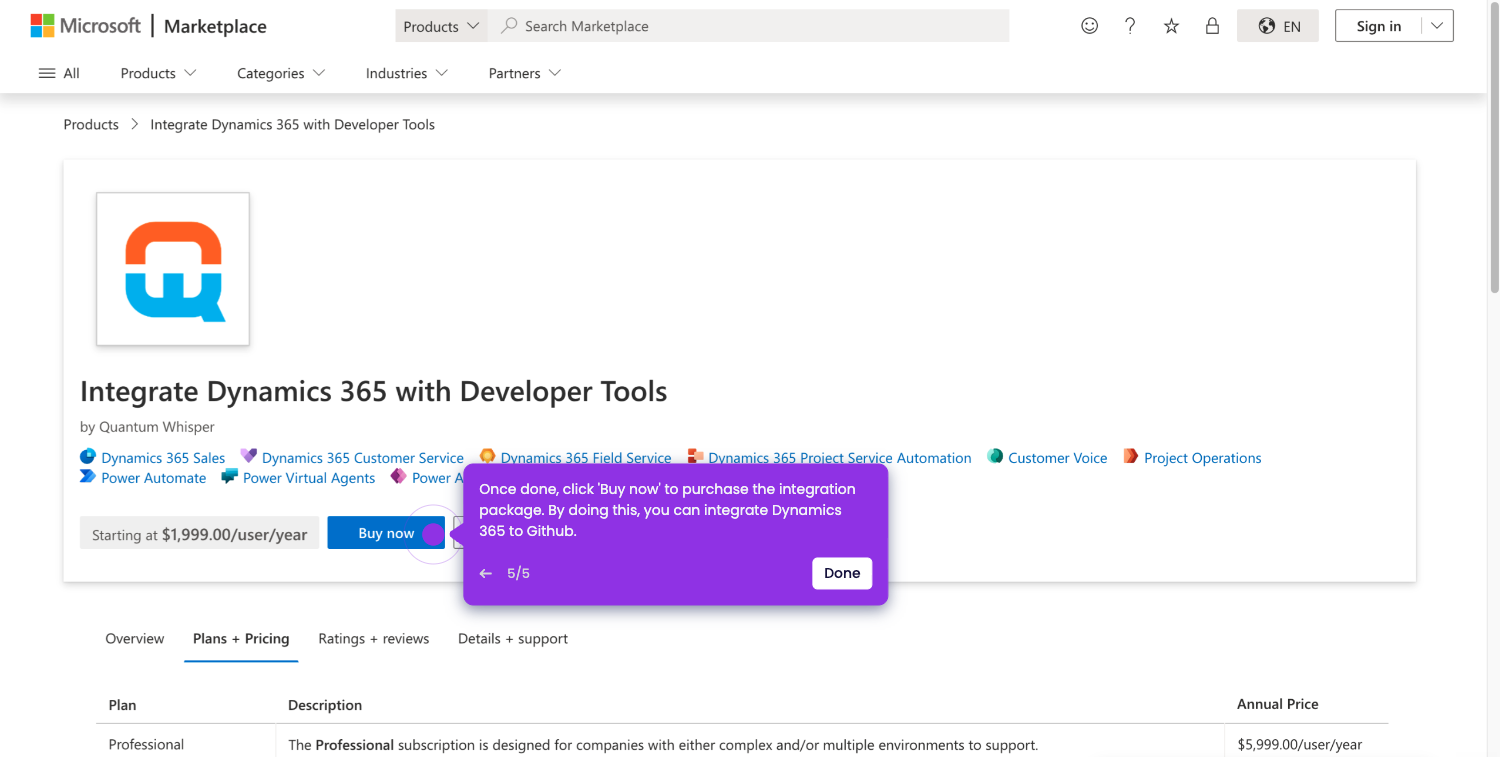The height and width of the screenshot is (757, 1500).
Task: Click the Sign in button
Action: click(1379, 26)
